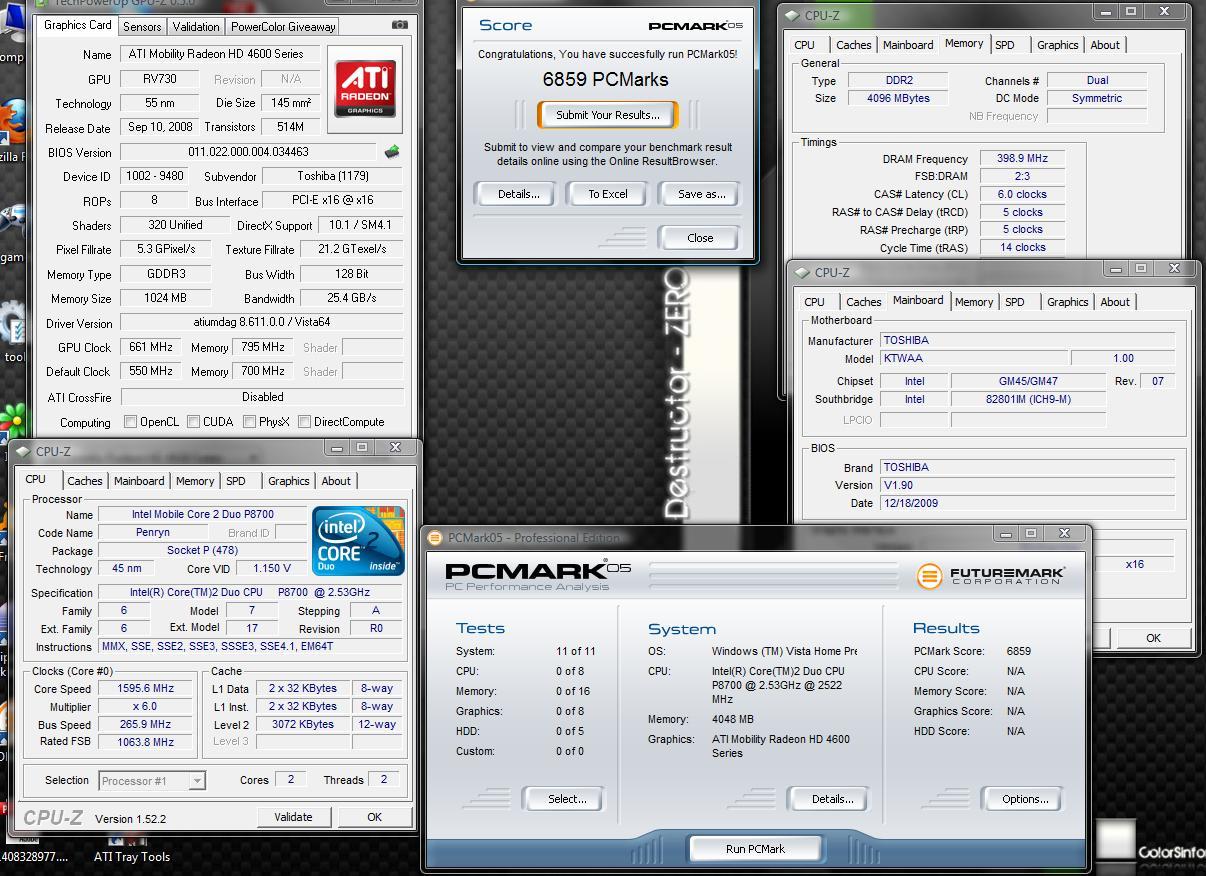Open the Processor #1 selection dropdown
The image size is (1206, 876).
click(152, 781)
